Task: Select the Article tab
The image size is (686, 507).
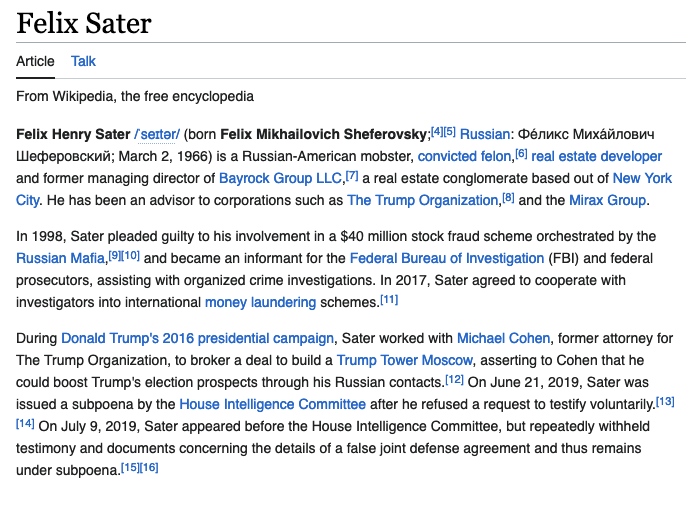Action: 35,61
